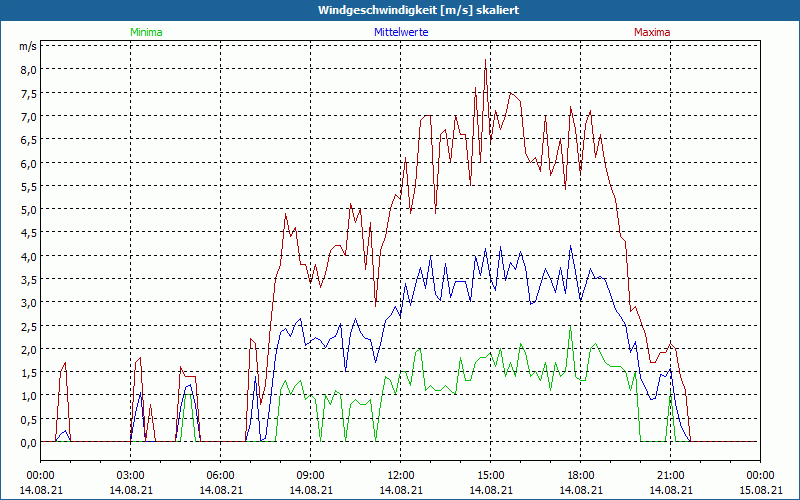
Task: Click the 21:00 time axis label
Action: click(x=670, y=476)
